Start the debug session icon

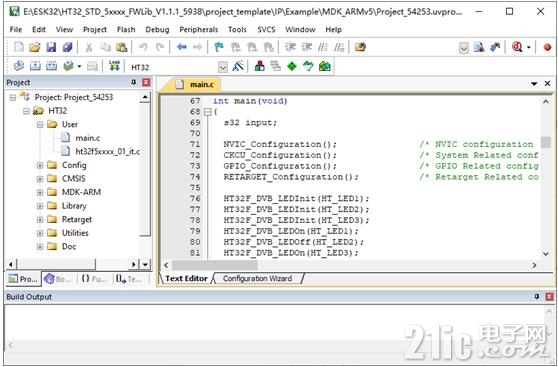[x=517, y=47]
